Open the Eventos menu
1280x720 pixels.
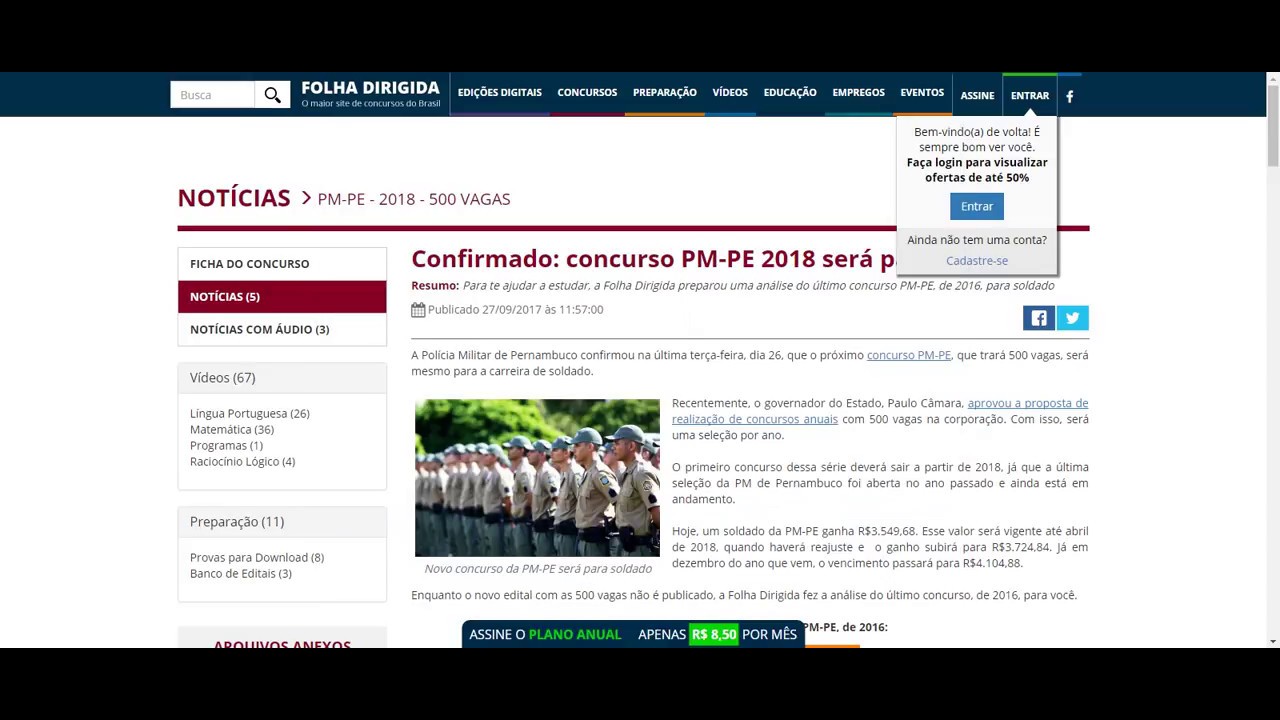click(x=922, y=92)
